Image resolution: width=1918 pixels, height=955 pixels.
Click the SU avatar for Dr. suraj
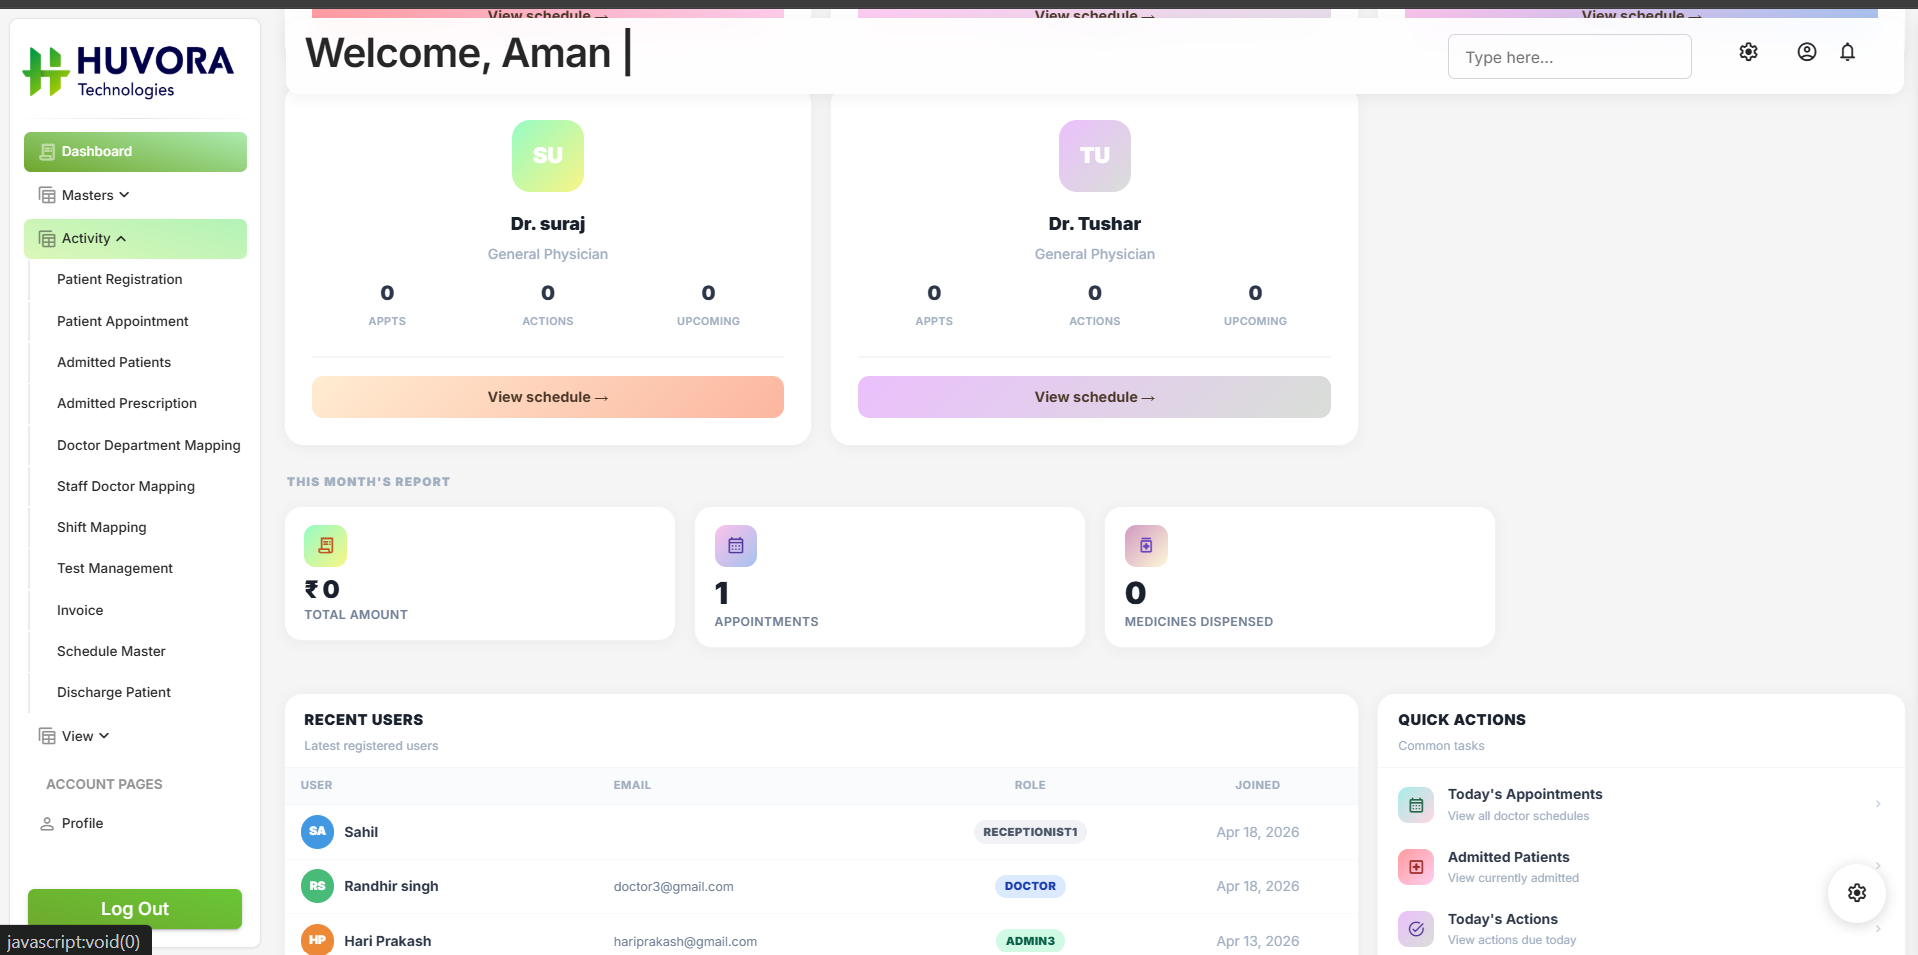(548, 156)
